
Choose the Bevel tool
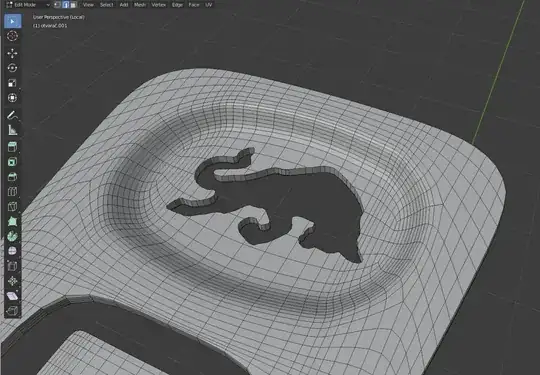(12, 177)
